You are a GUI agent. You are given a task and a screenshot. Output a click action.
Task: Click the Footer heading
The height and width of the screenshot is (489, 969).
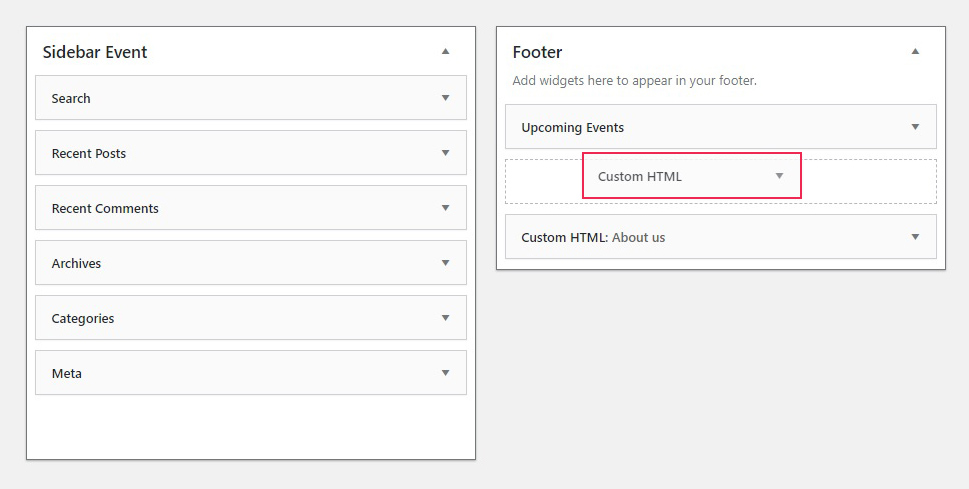click(x=537, y=52)
